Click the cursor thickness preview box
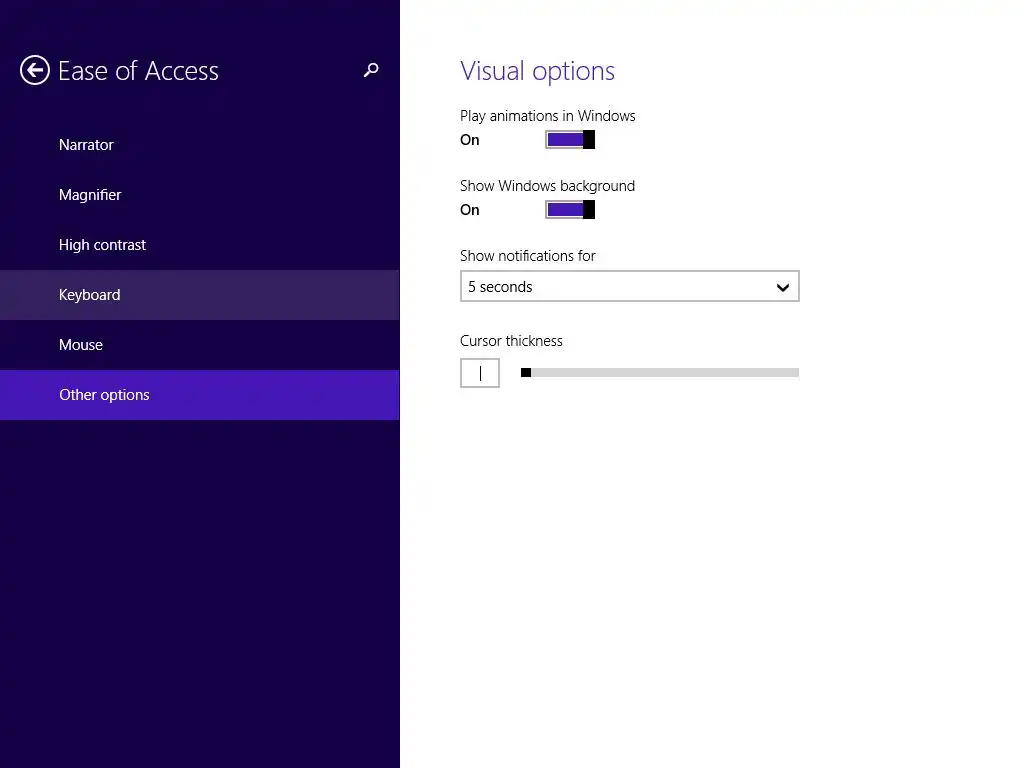1024x768 pixels. pyautogui.click(x=480, y=373)
